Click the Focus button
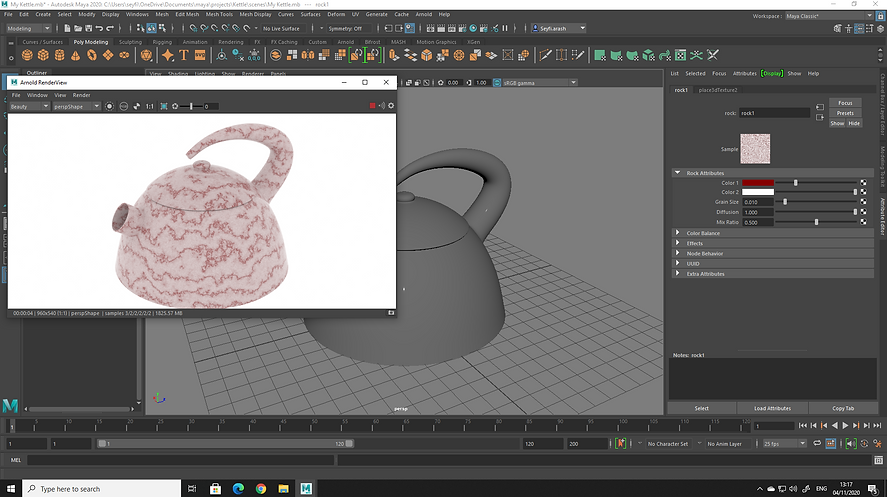This screenshot has height=497, width=887. [x=845, y=103]
